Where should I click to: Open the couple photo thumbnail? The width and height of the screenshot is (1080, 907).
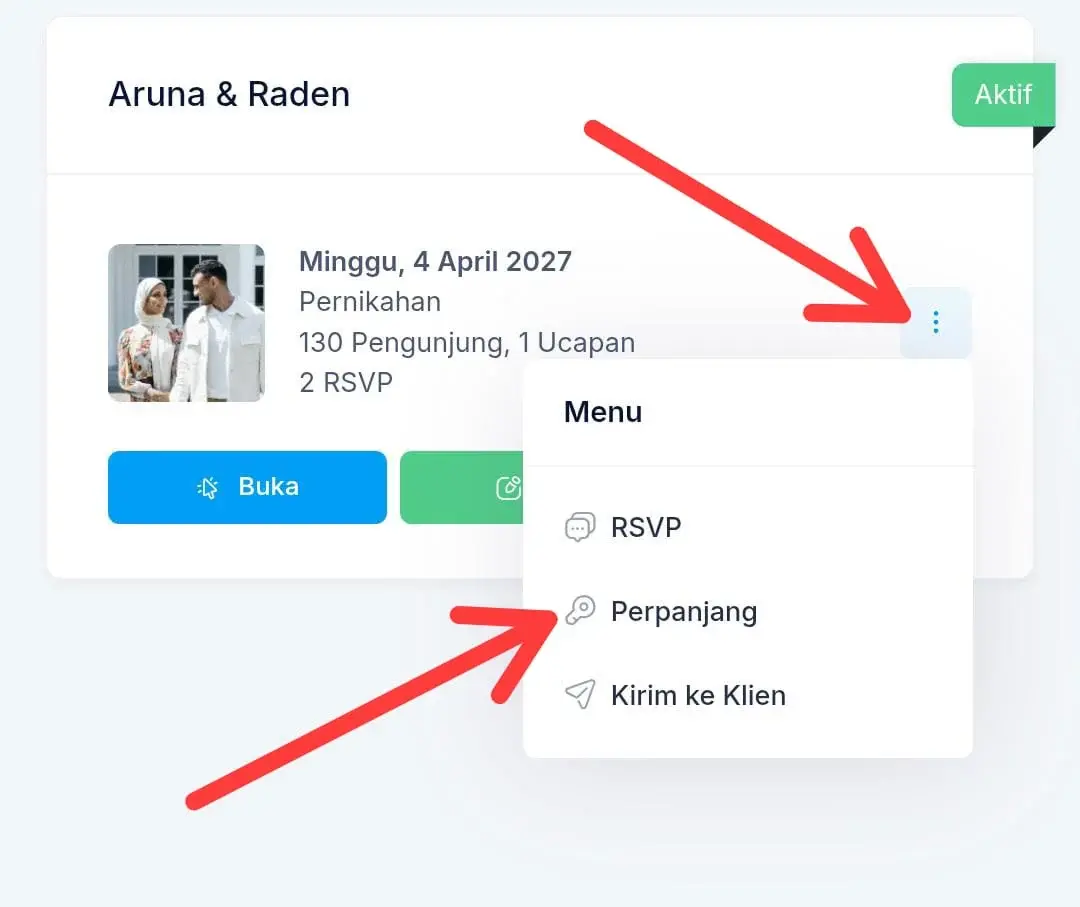186,323
